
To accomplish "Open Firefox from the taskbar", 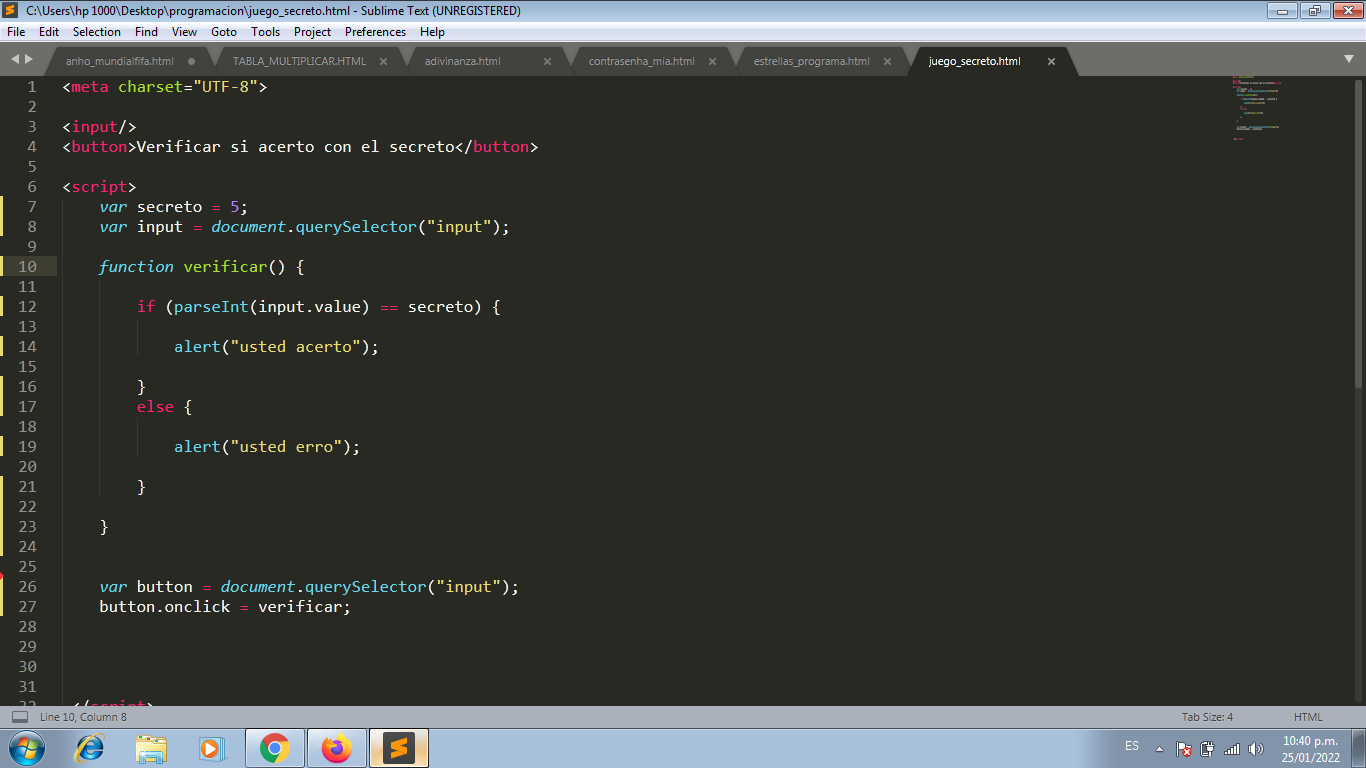I will tap(336, 748).
